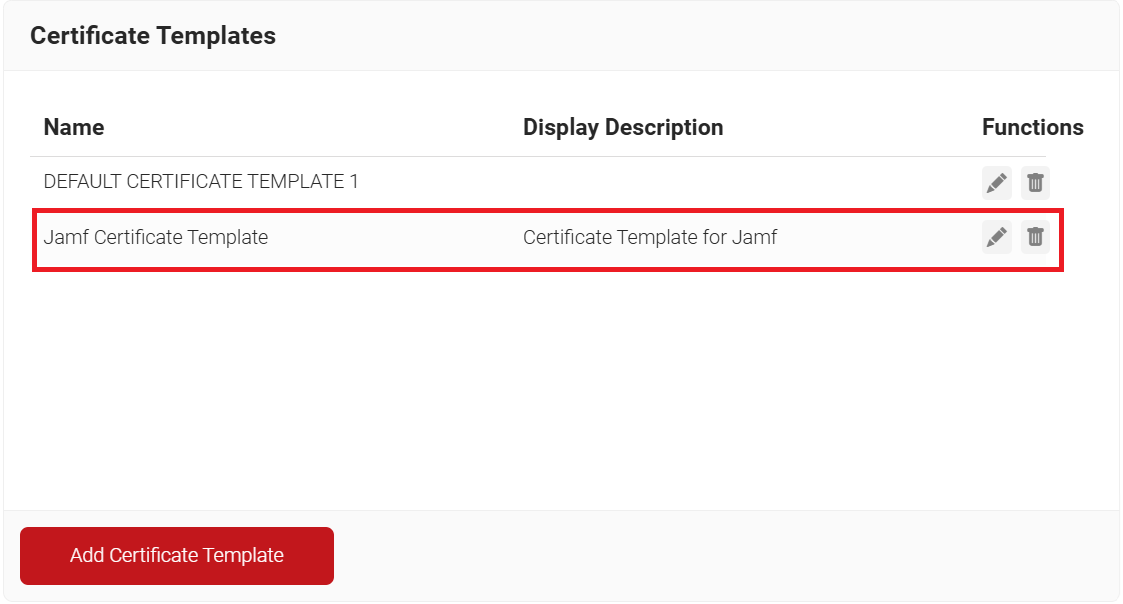Click the Display Description column header
Image resolution: width=1123 pixels, height=604 pixels.
pyautogui.click(x=623, y=128)
